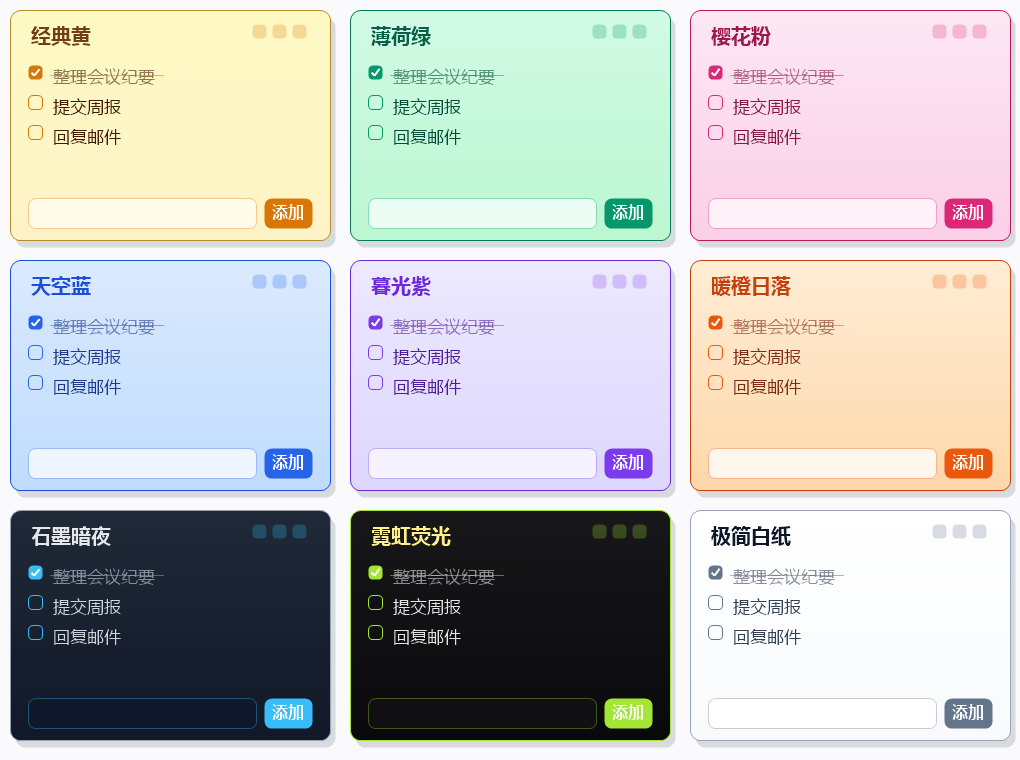This screenshot has width=1020, height=760.
Task: Check 回复邮件 in the 石墨暗夜 card
Action: (36, 632)
